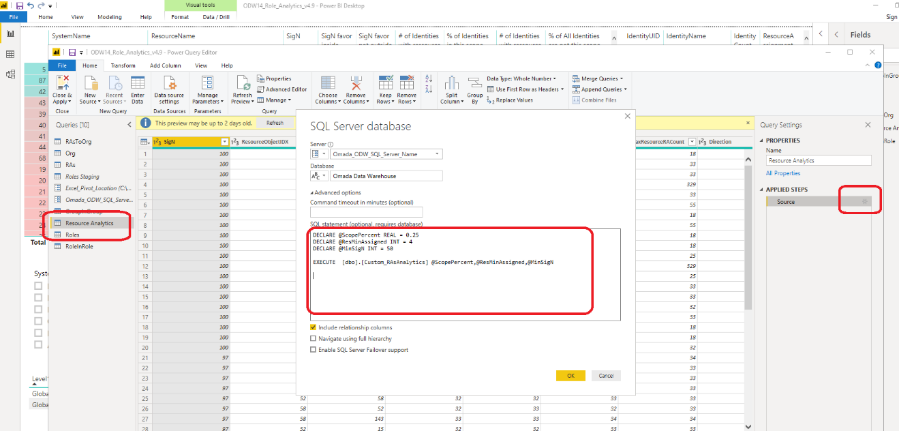Click Sort ascending icon
The image size is (899, 431).
click(430, 79)
